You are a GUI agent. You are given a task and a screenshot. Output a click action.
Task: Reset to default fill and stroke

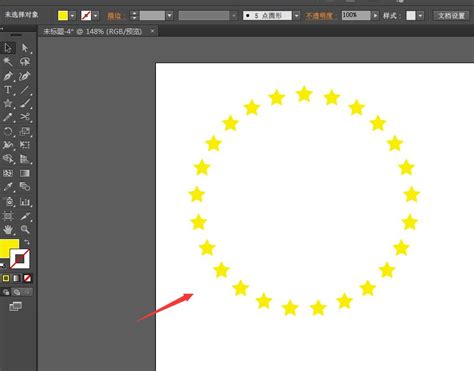tap(3, 266)
